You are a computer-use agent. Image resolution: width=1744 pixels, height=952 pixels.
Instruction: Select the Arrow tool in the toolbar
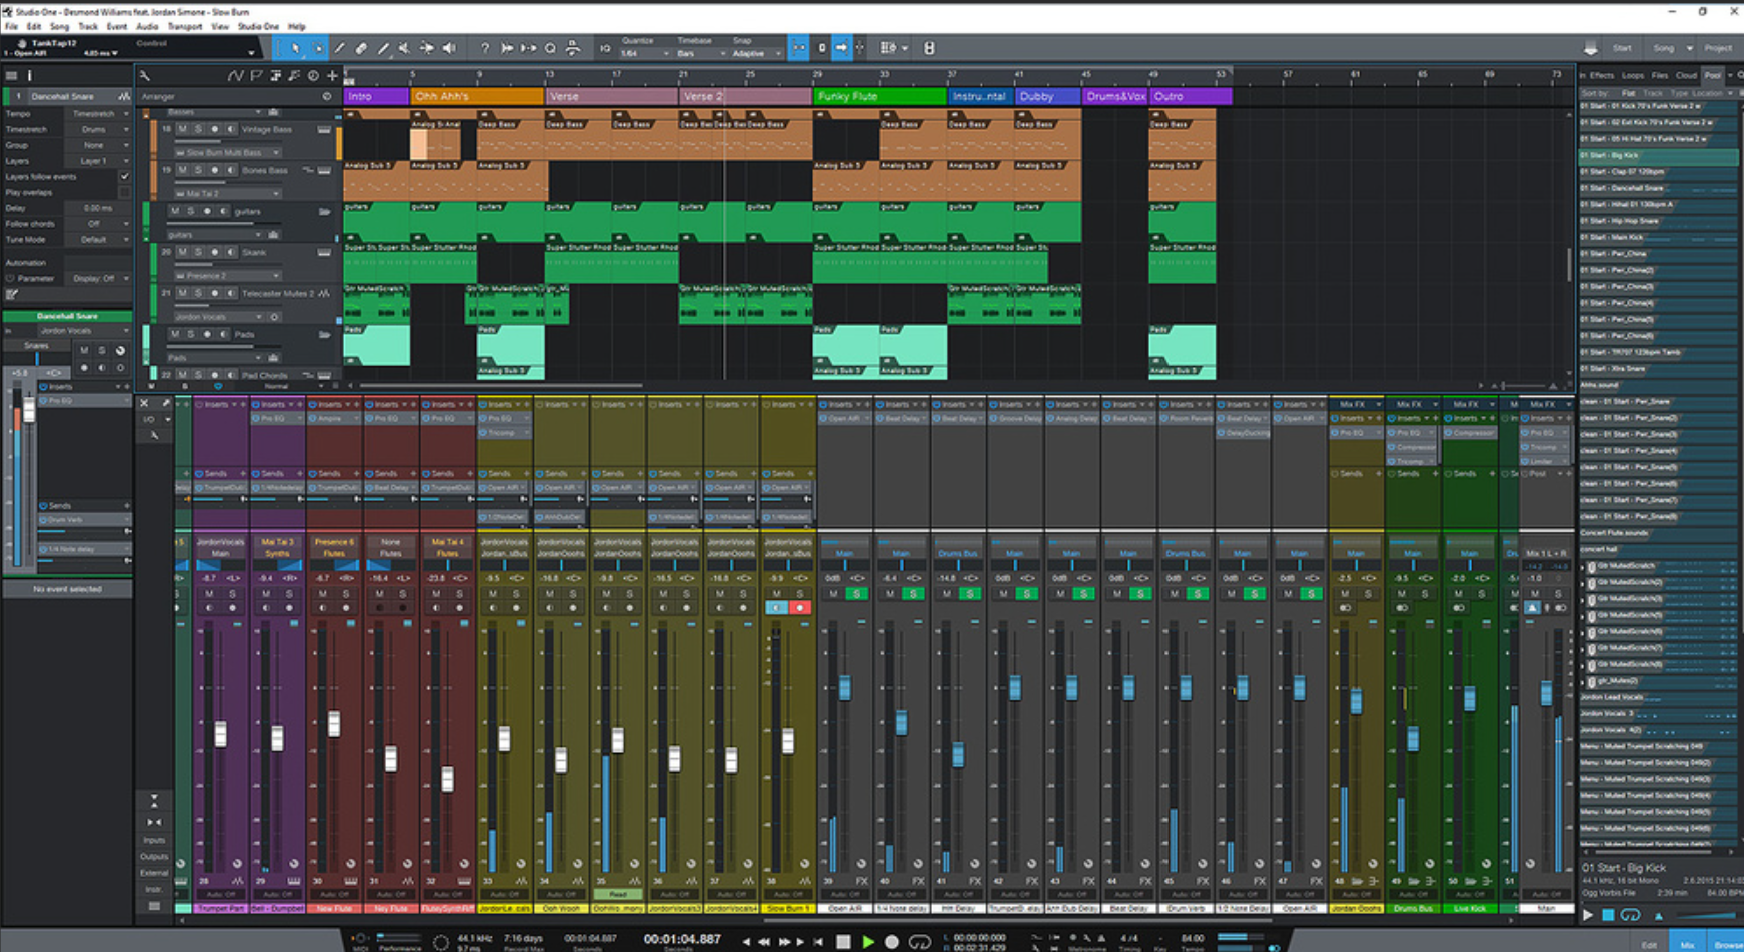pos(298,48)
